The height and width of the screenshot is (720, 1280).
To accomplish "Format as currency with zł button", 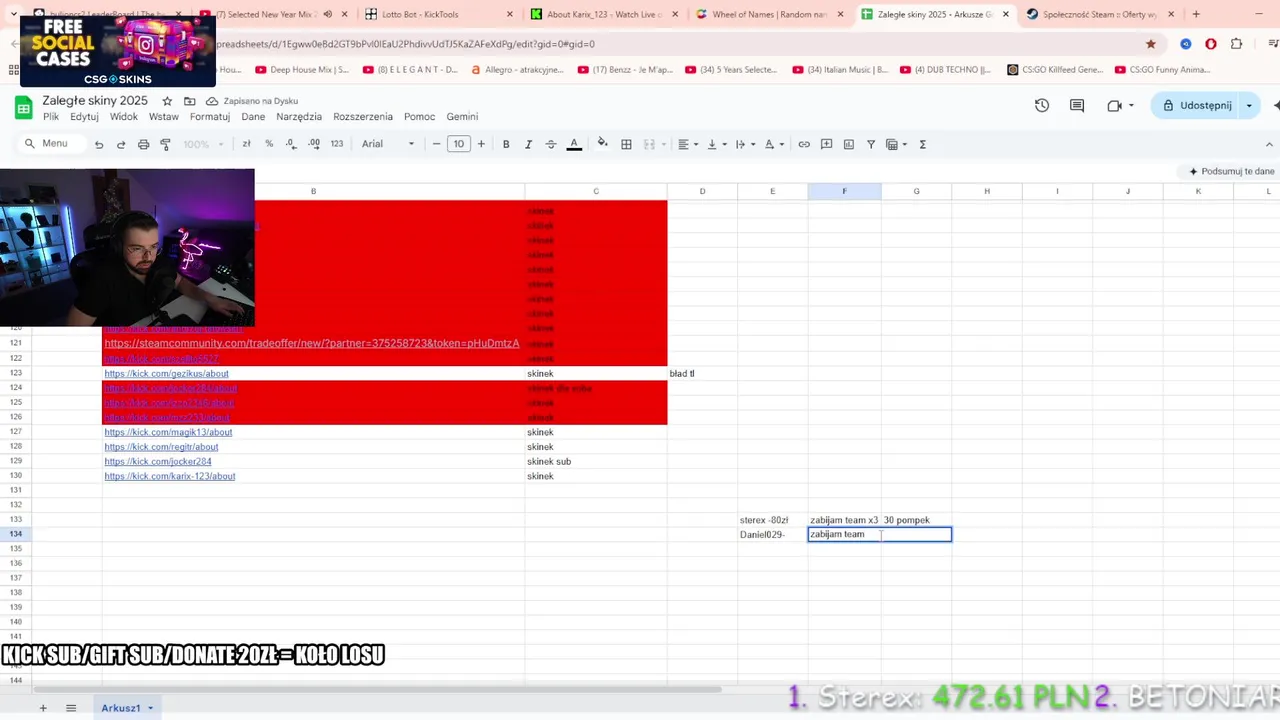I will coord(246,144).
